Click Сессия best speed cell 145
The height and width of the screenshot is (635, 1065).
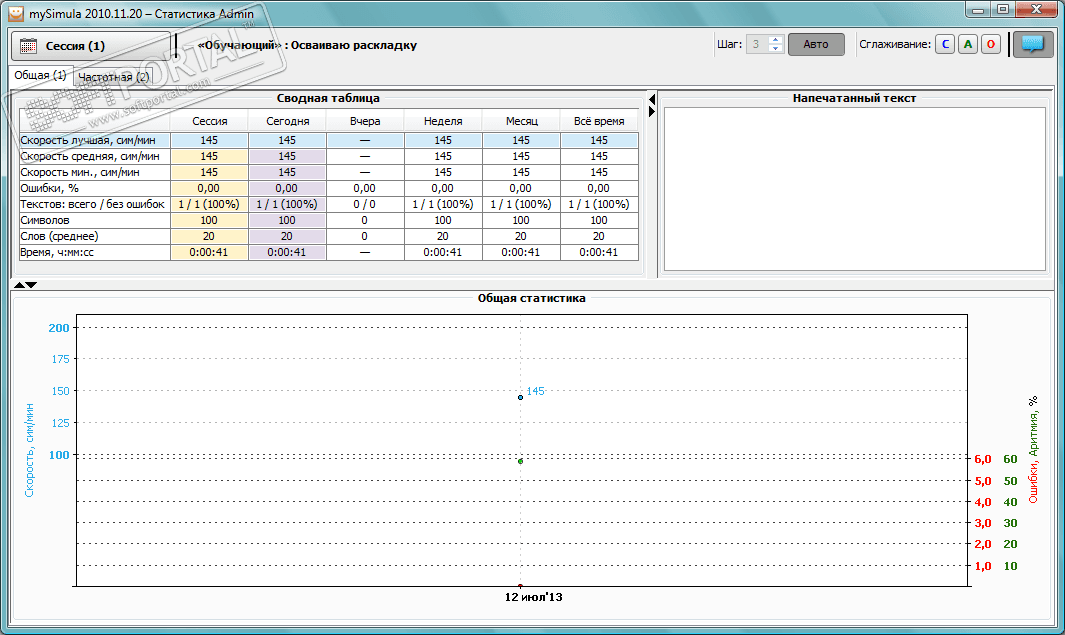209,140
